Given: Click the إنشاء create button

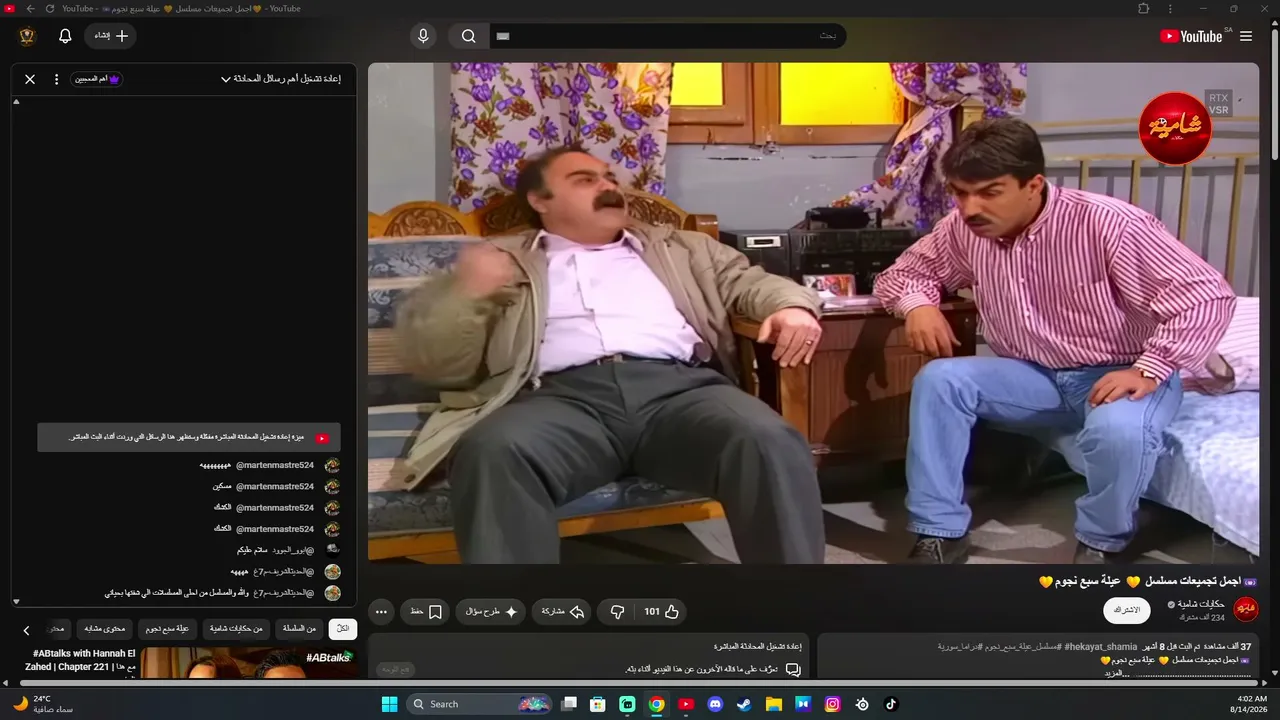Looking at the screenshot, I should 111,36.
